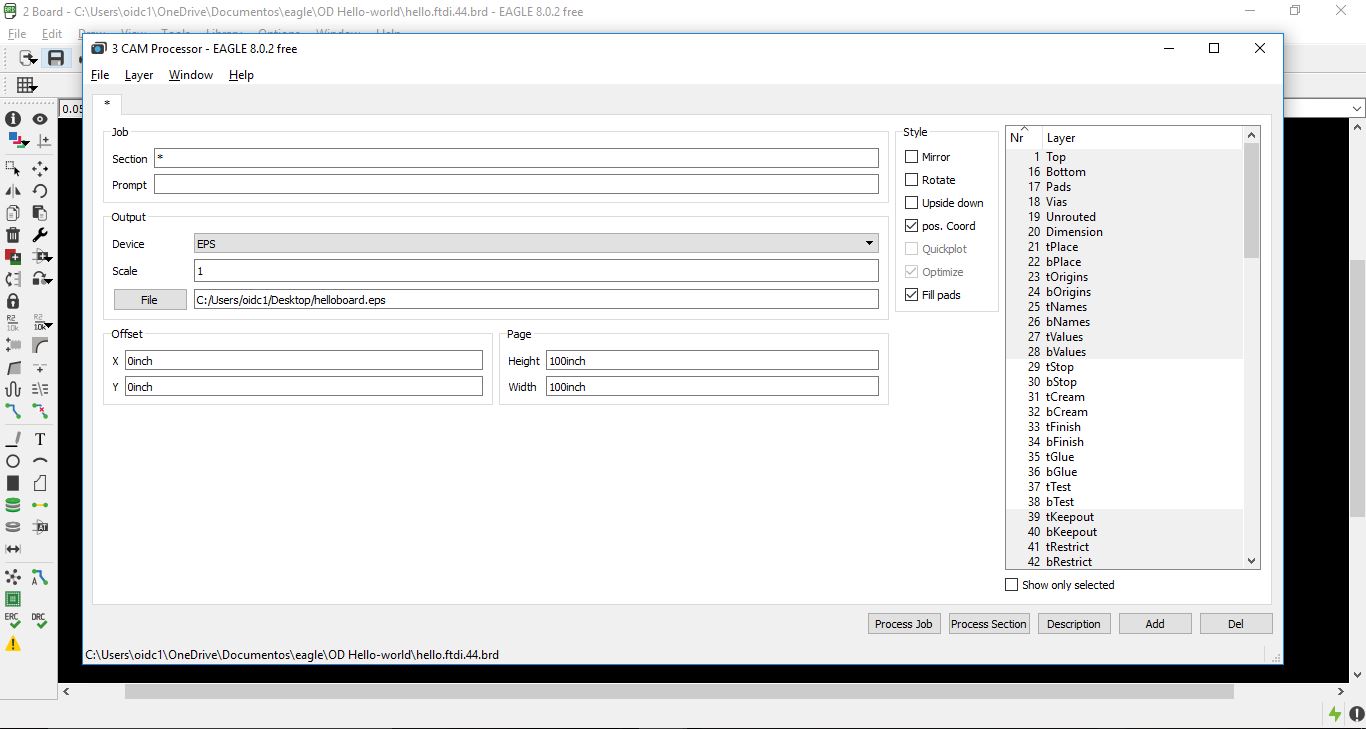Click the layer list scrollbar thumb
The image size is (1366, 729).
[x=1251, y=200]
